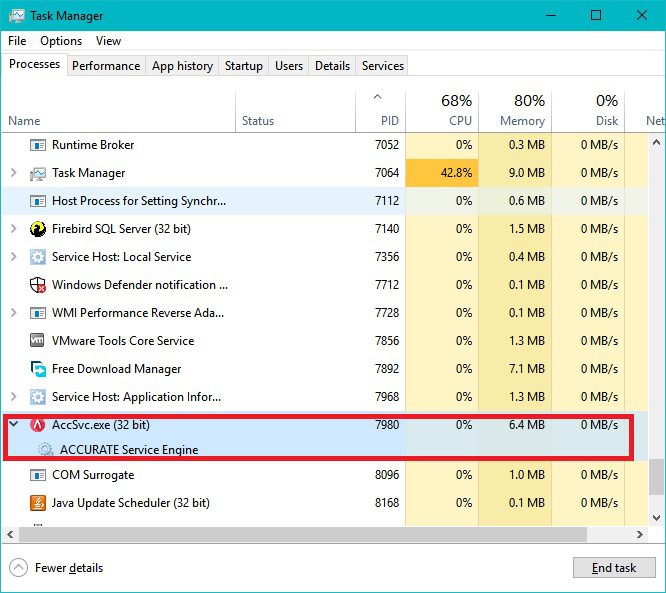Viewport: 666px width, 593px height.
Task: Select the Host Process for Setting Synchr row
Action: tap(325, 201)
